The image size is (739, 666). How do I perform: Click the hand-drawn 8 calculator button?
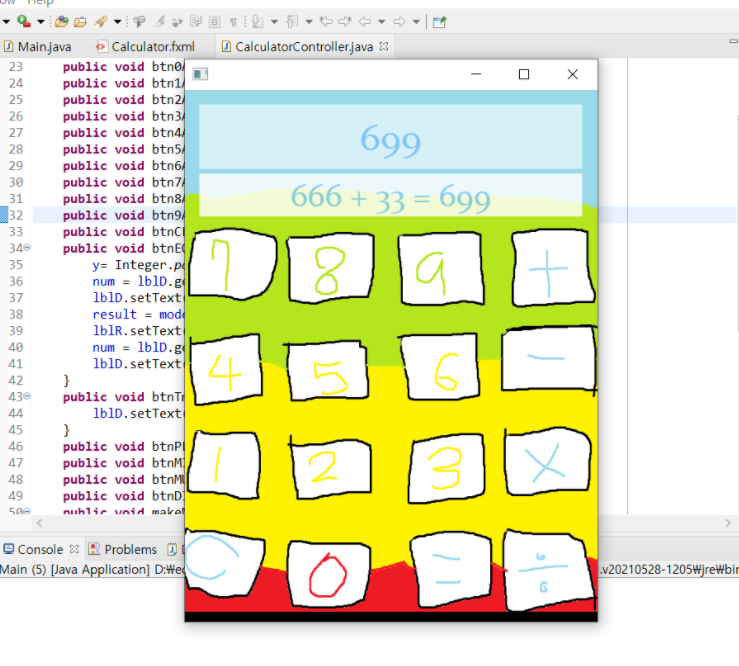(x=330, y=267)
